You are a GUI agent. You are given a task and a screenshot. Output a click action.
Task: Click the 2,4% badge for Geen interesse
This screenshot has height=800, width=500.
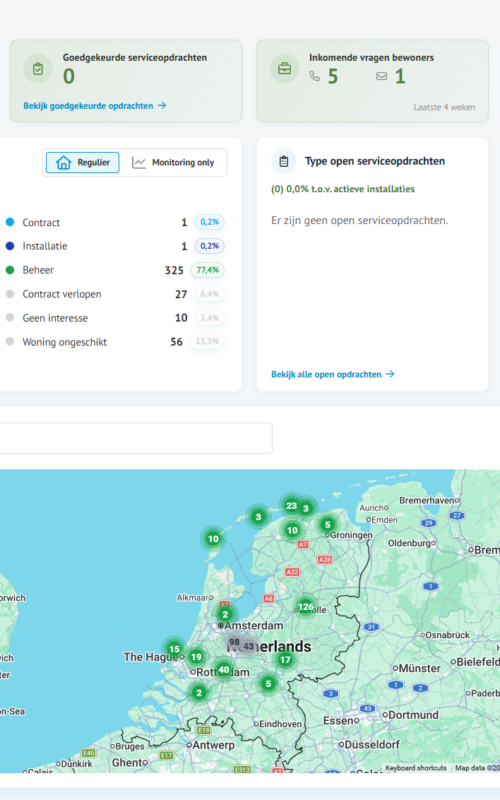coord(209,318)
